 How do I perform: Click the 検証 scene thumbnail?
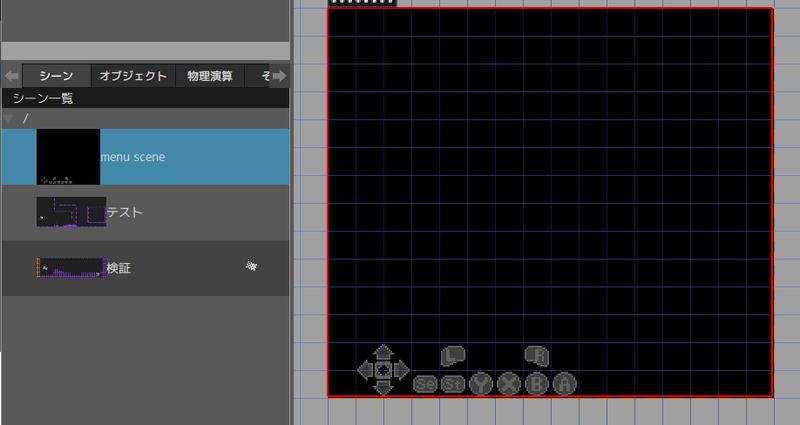(71, 268)
